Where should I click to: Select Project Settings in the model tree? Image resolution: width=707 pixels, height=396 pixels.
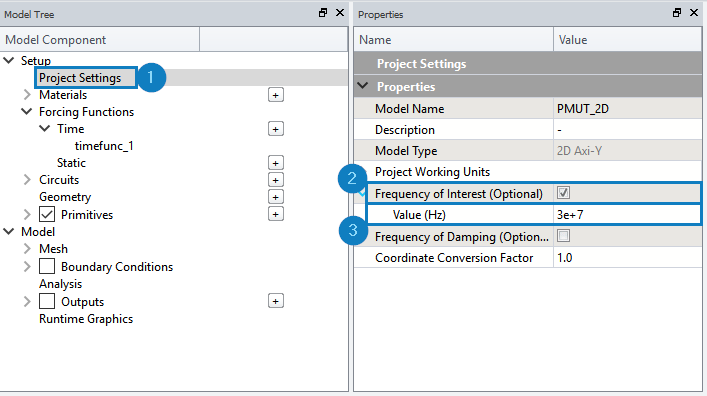80,78
